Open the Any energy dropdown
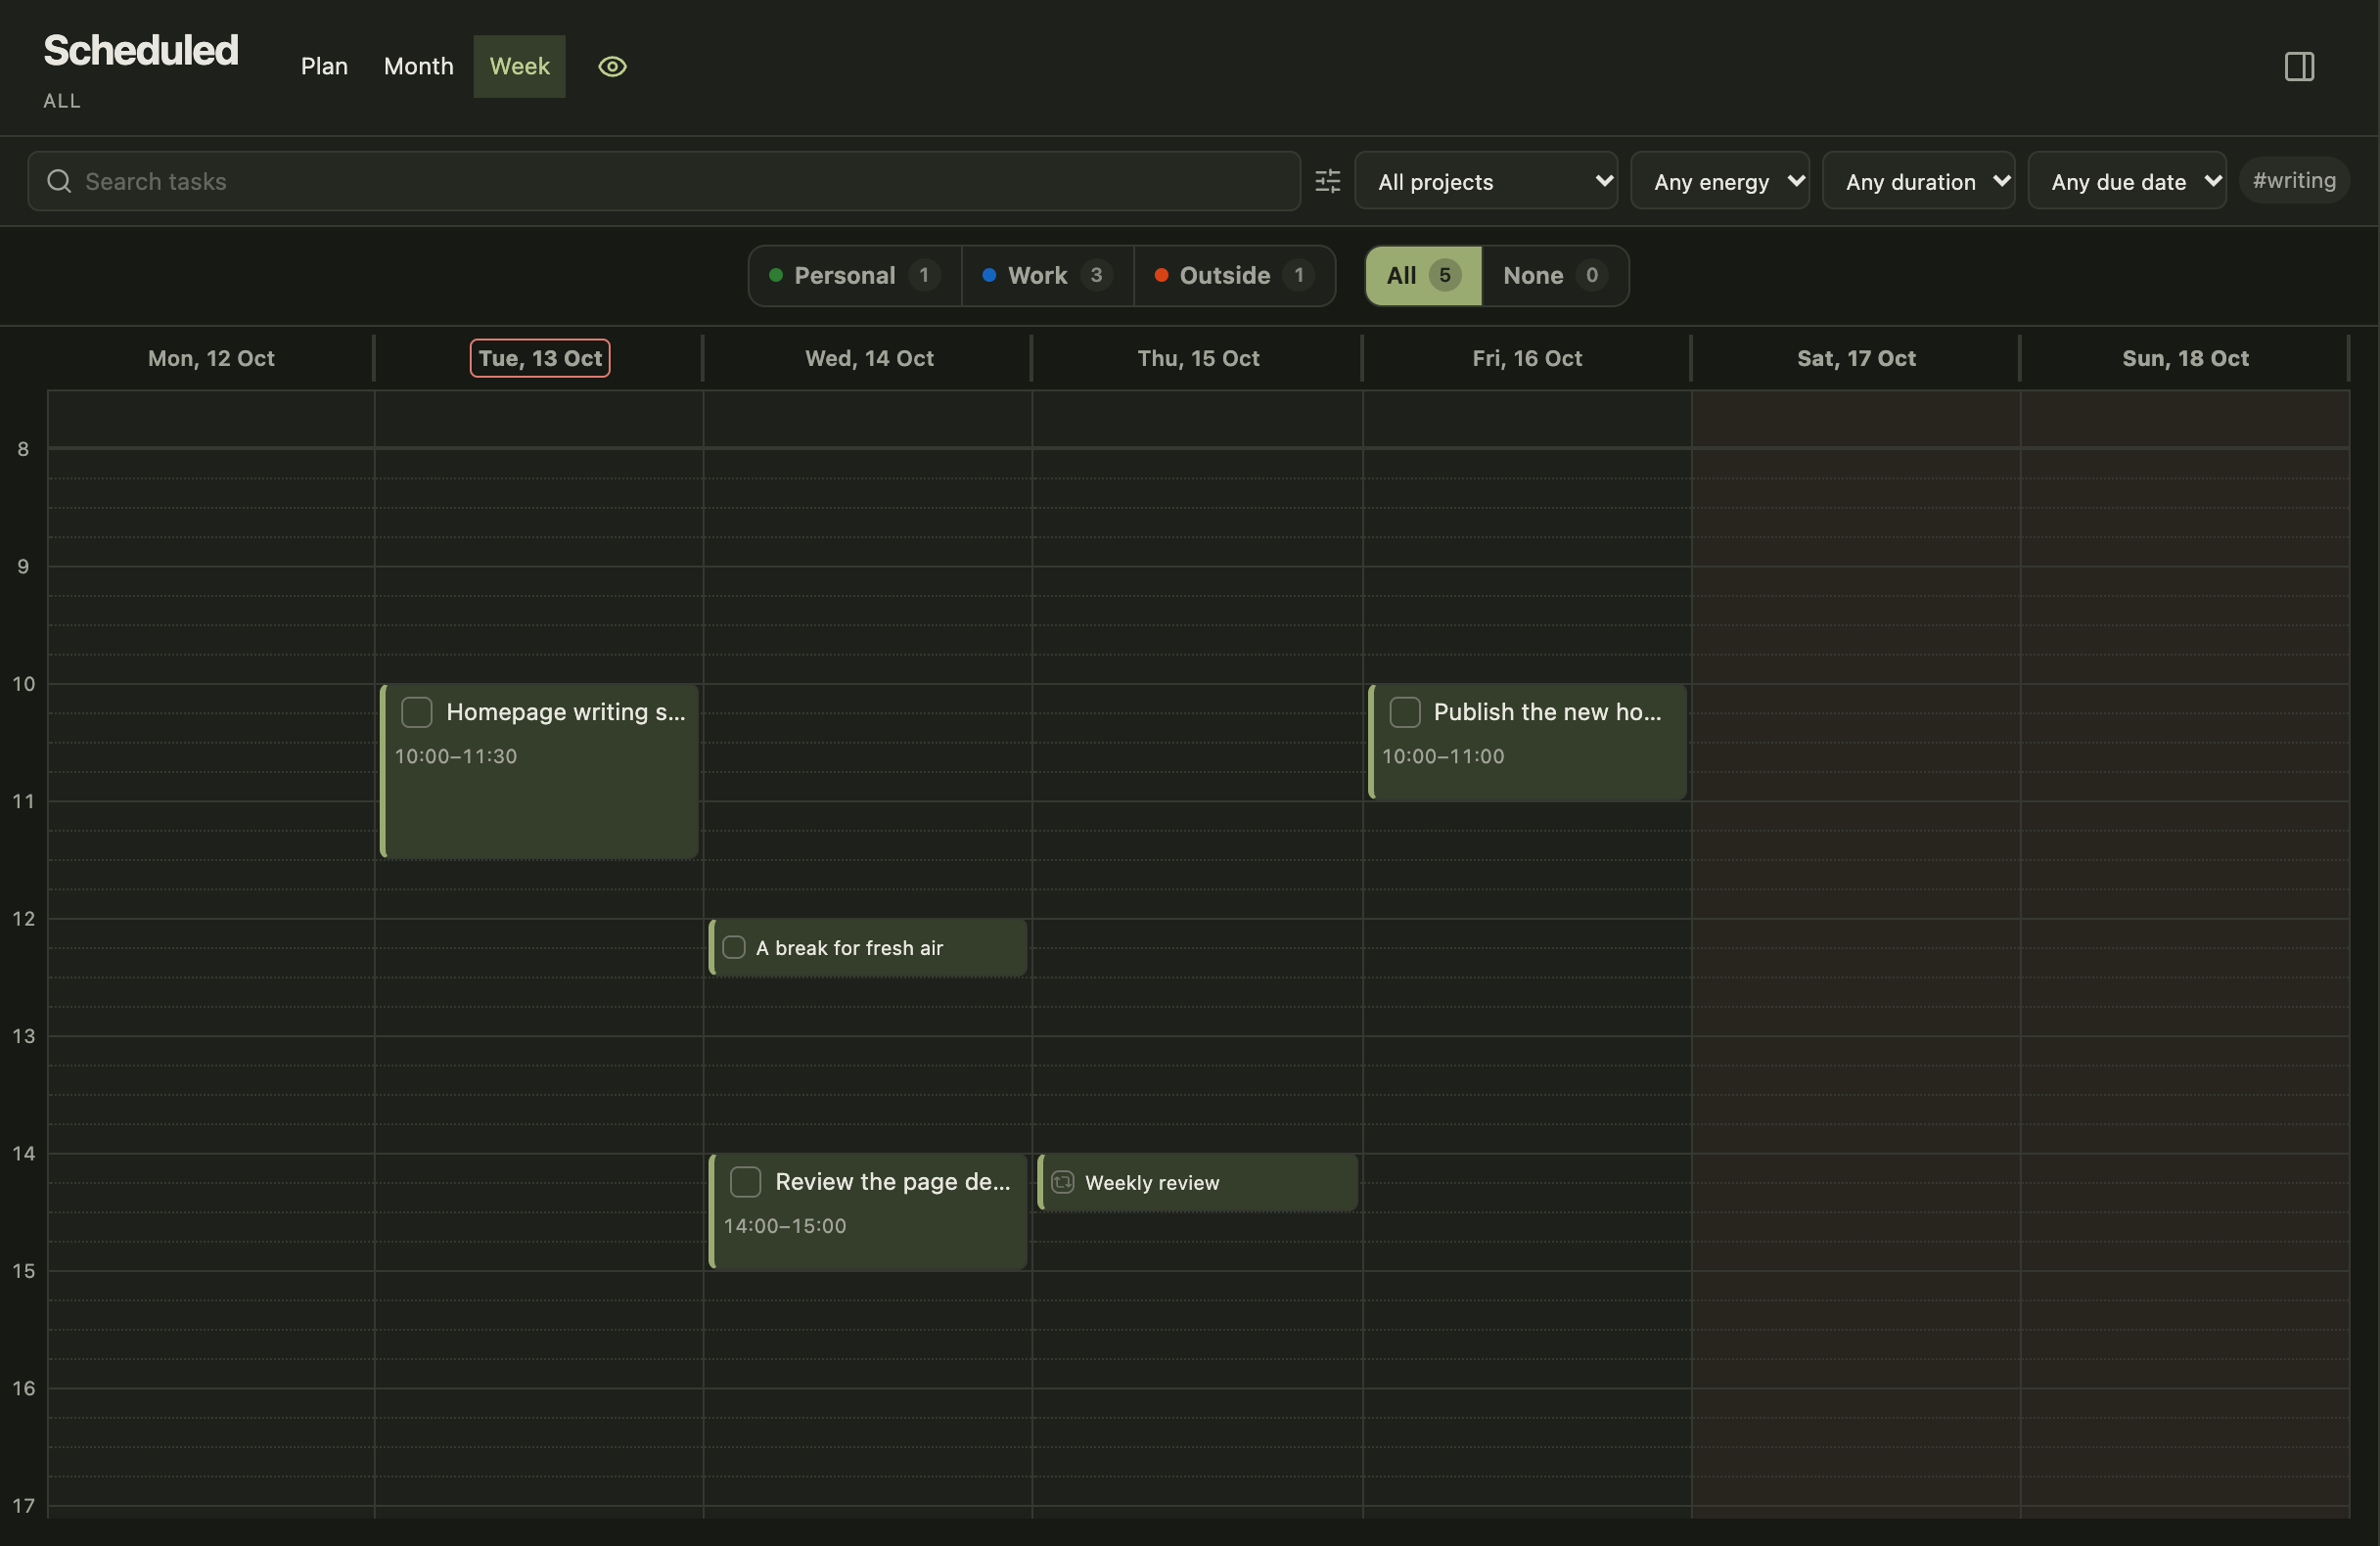2380x1546 pixels. tap(1719, 181)
